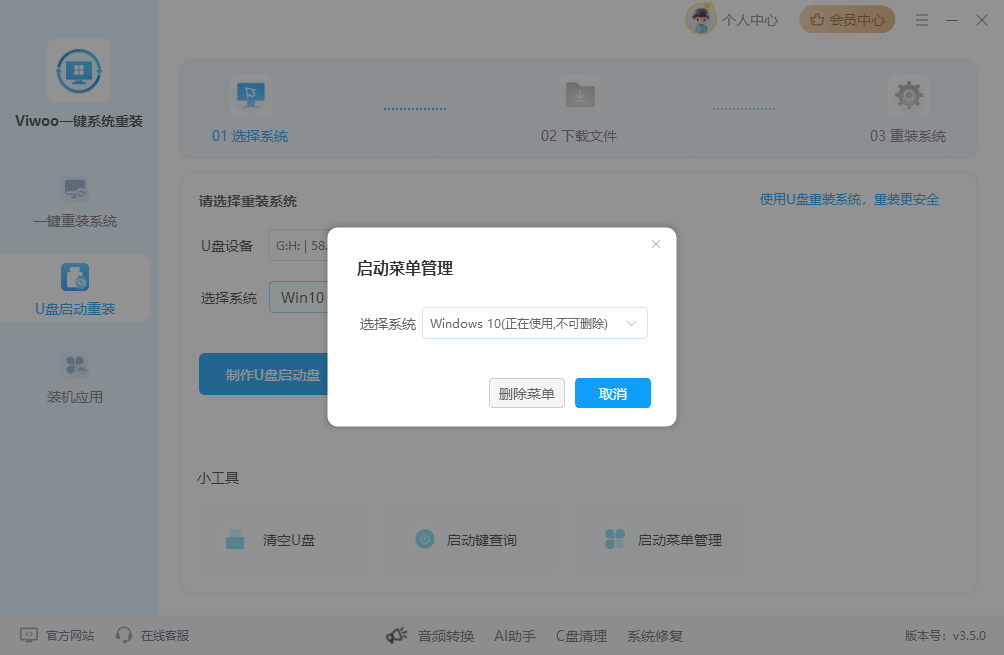Open the Win10 system selection combo box
This screenshot has height=655, width=1004.
point(299,298)
